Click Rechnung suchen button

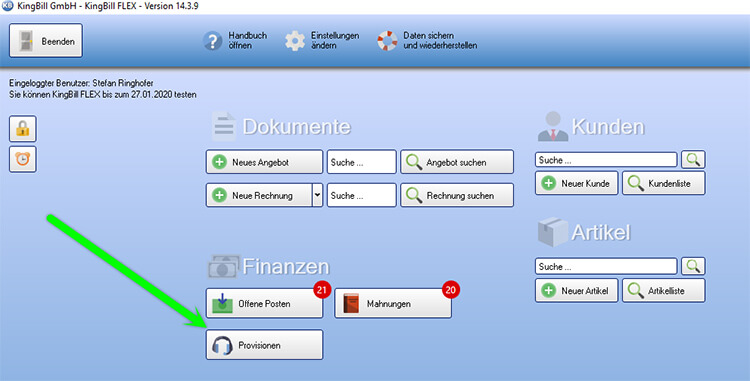point(457,195)
